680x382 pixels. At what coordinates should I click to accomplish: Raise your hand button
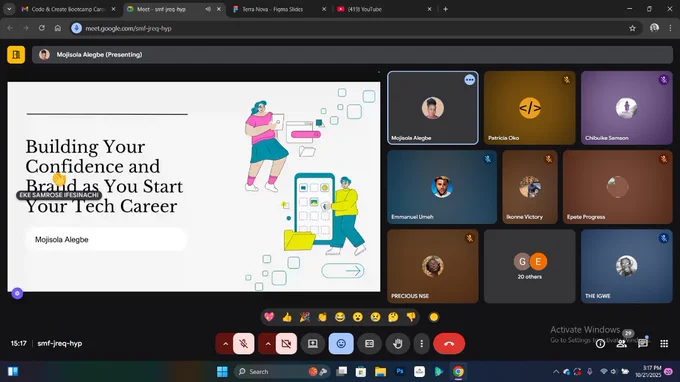click(398, 344)
